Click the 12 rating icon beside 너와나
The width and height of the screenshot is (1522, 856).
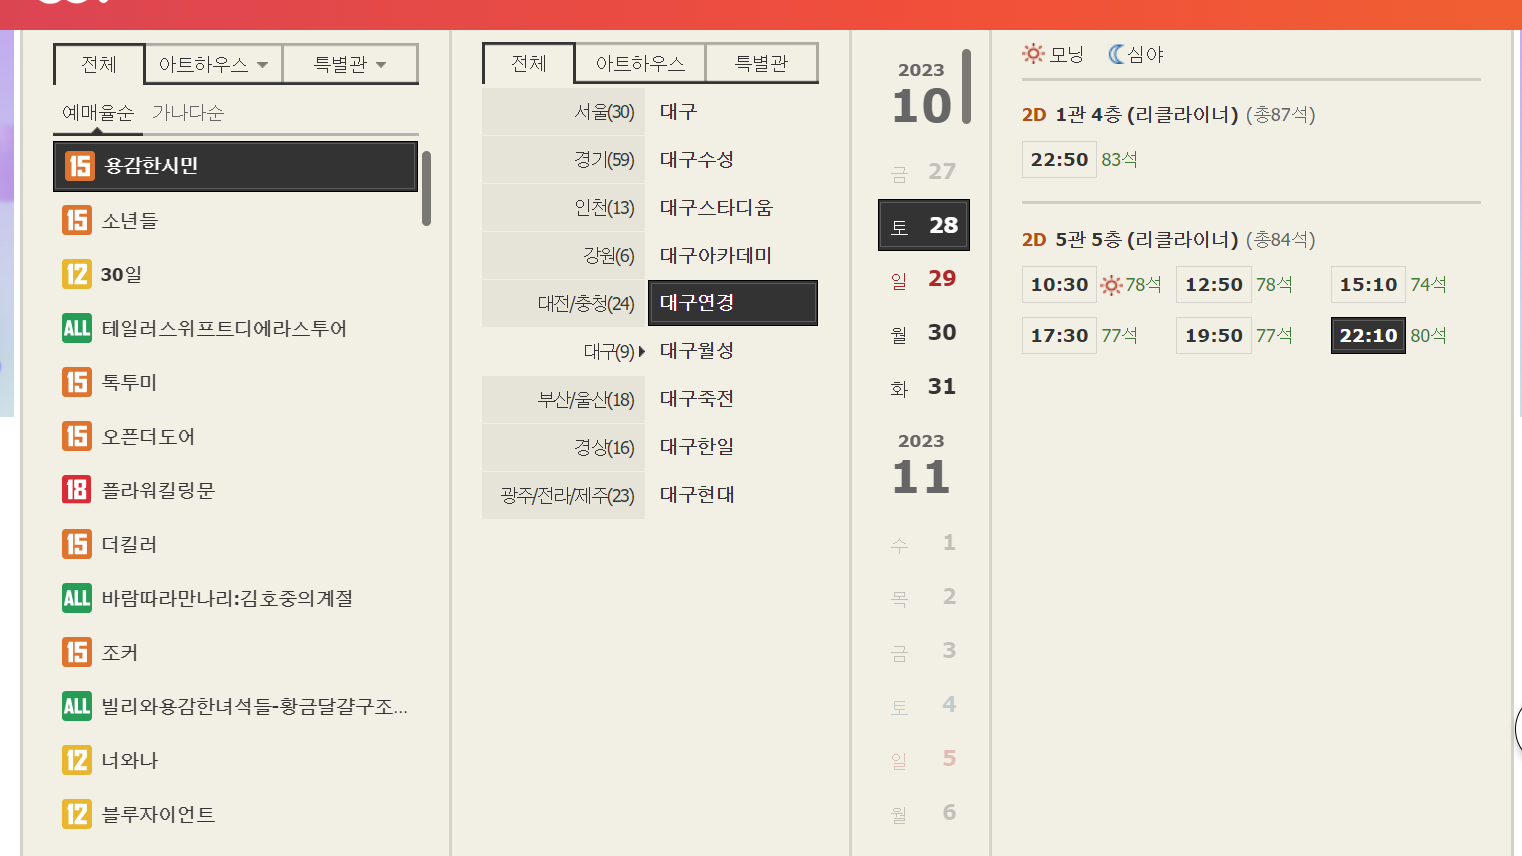[x=77, y=760]
